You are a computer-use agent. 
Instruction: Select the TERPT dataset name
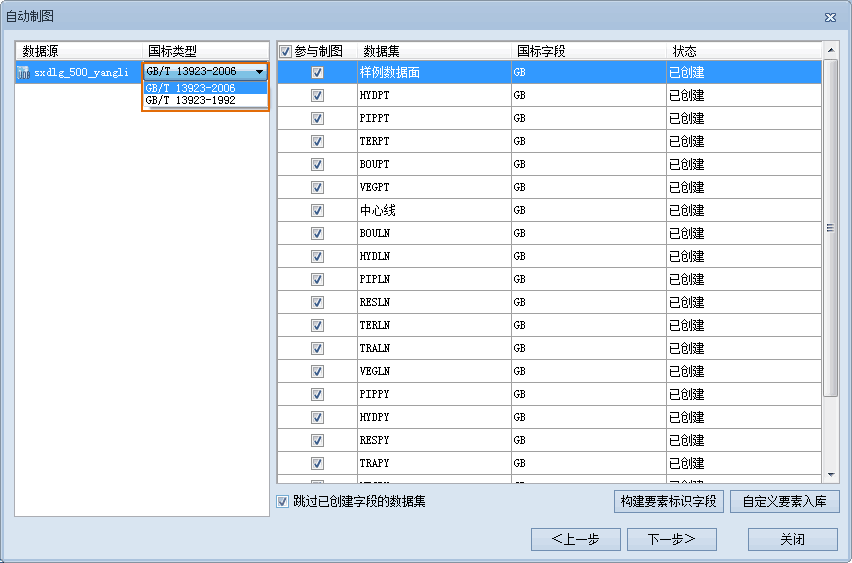[x=374, y=141]
